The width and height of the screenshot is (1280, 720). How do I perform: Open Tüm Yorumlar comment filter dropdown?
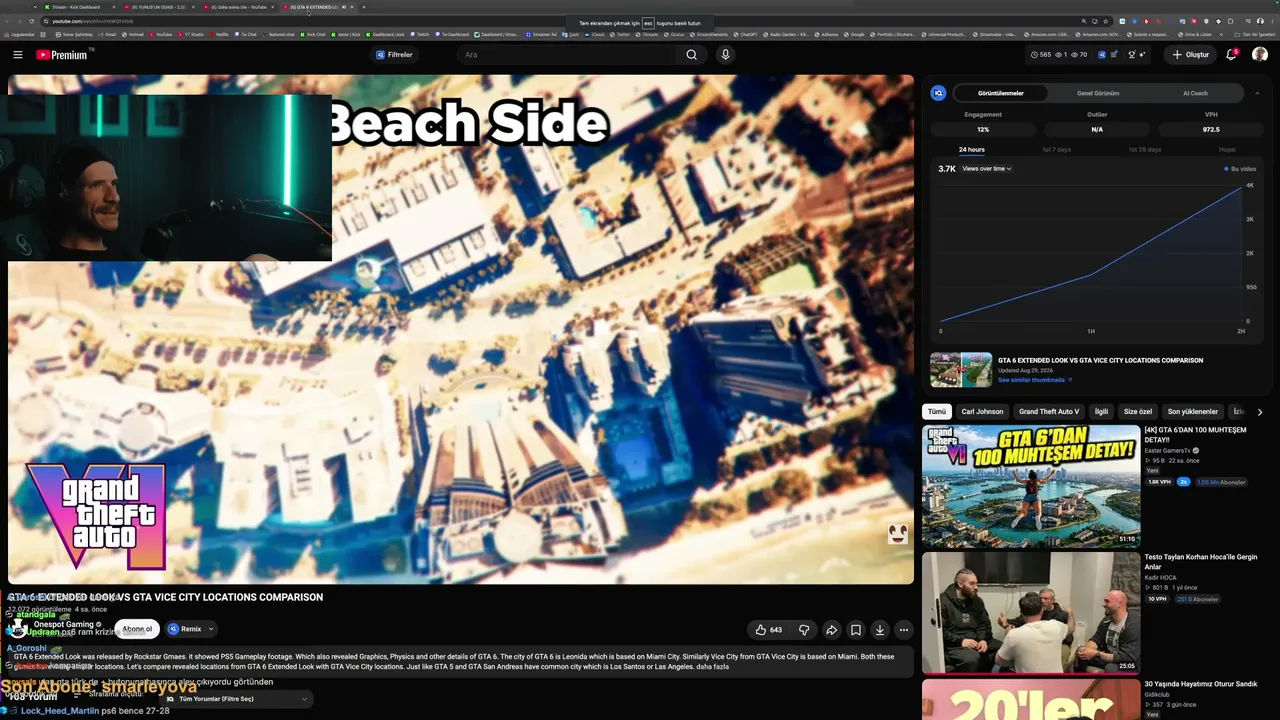[236, 699]
